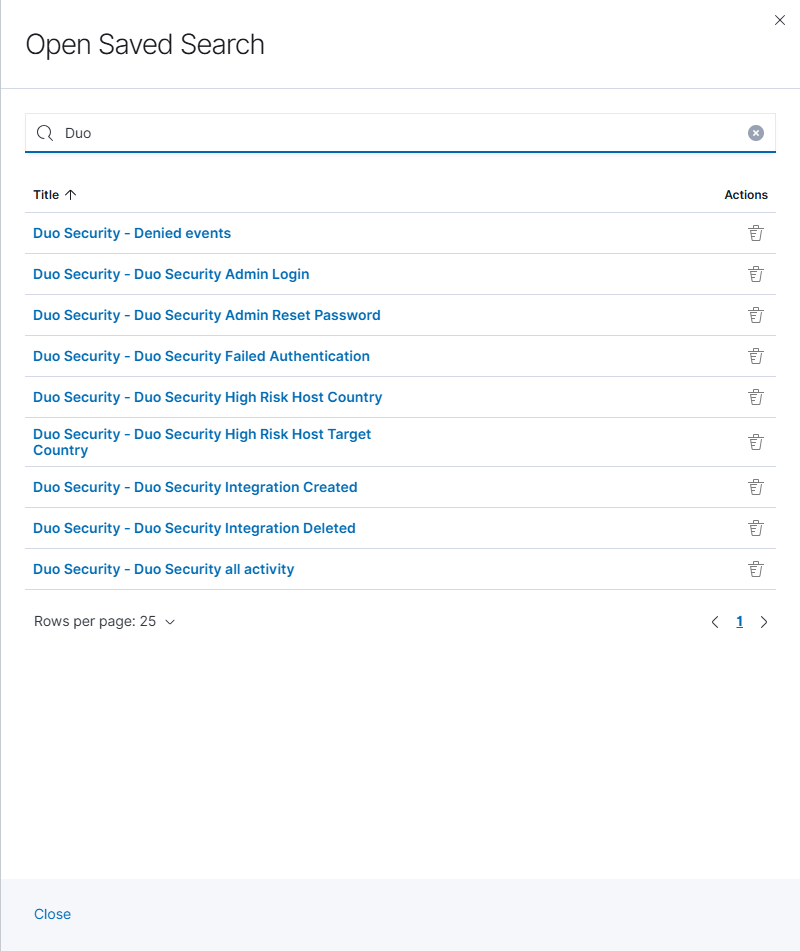Open Duo Security Failed Authentication search
This screenshot has width=800, height=951.
[201, 356]
